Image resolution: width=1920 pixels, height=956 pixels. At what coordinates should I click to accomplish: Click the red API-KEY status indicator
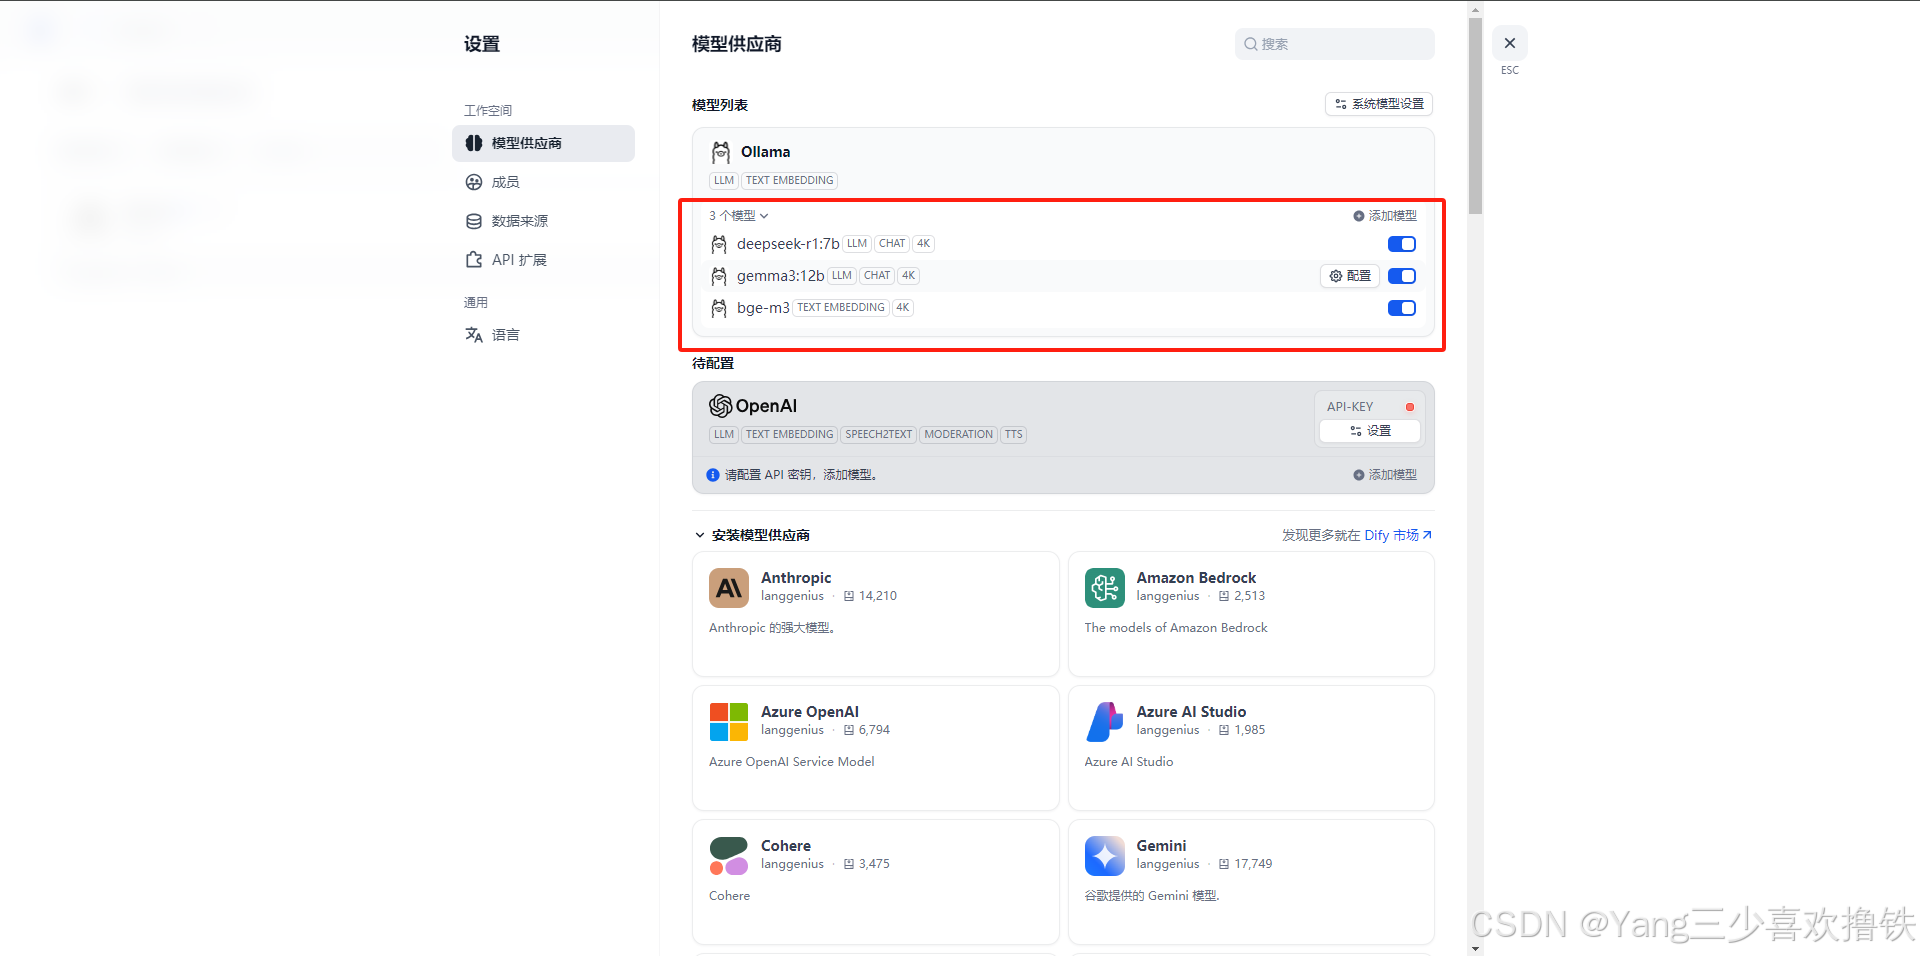(1410, 407)
